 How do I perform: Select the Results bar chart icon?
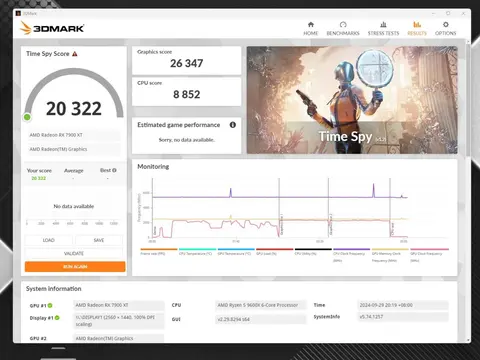pos(417,25)
